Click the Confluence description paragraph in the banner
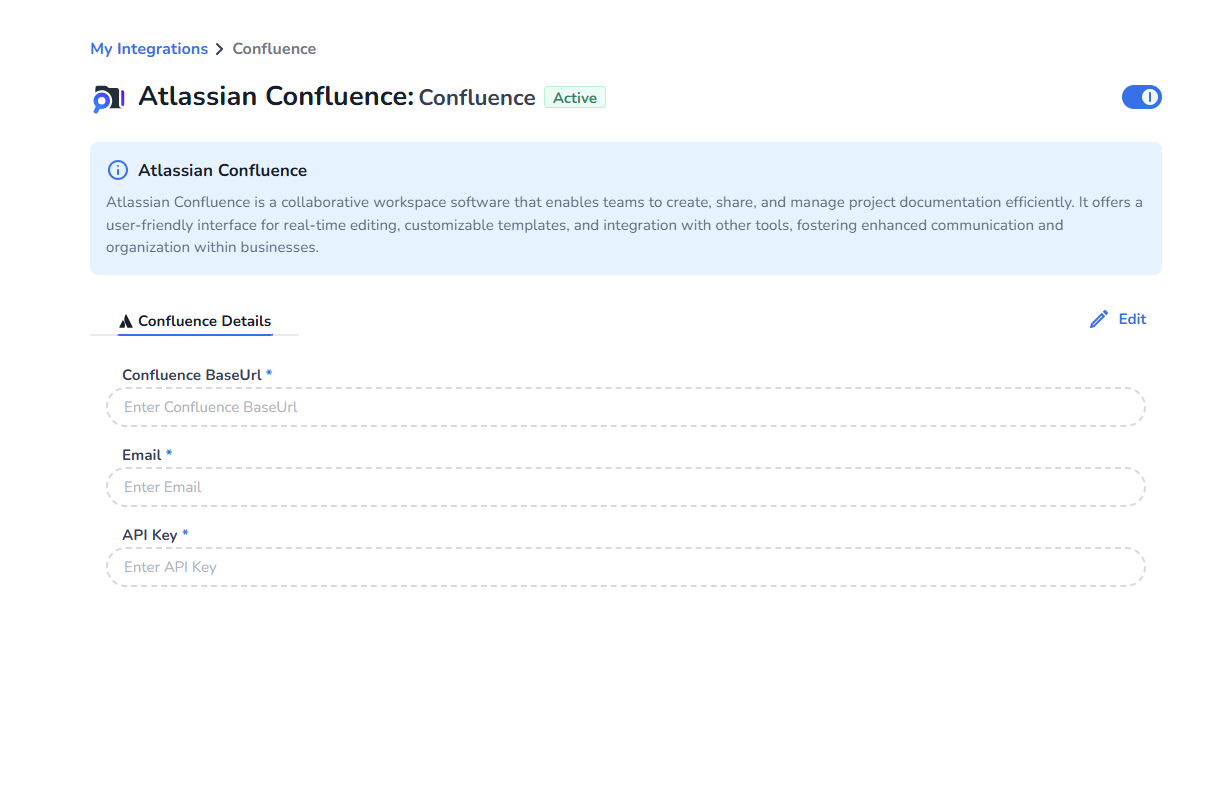 [624, 225]
